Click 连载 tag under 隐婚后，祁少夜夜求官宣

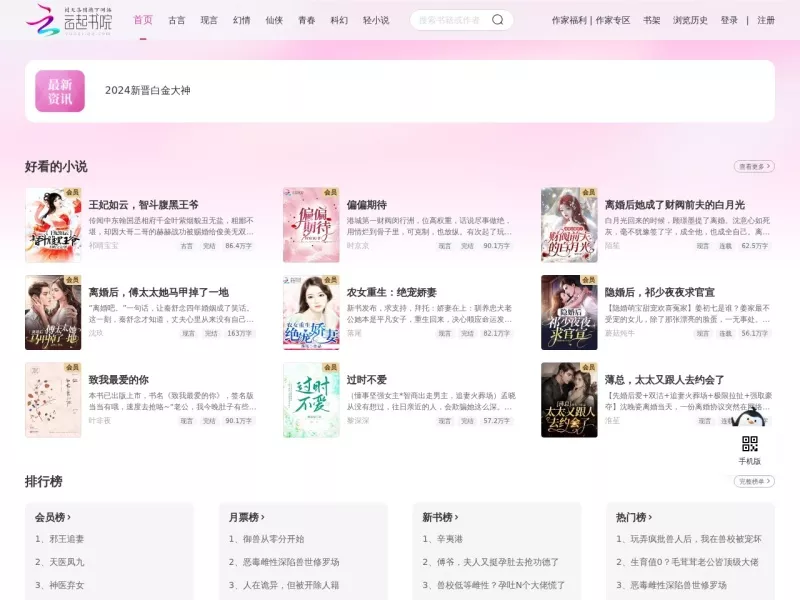[725, 333]
